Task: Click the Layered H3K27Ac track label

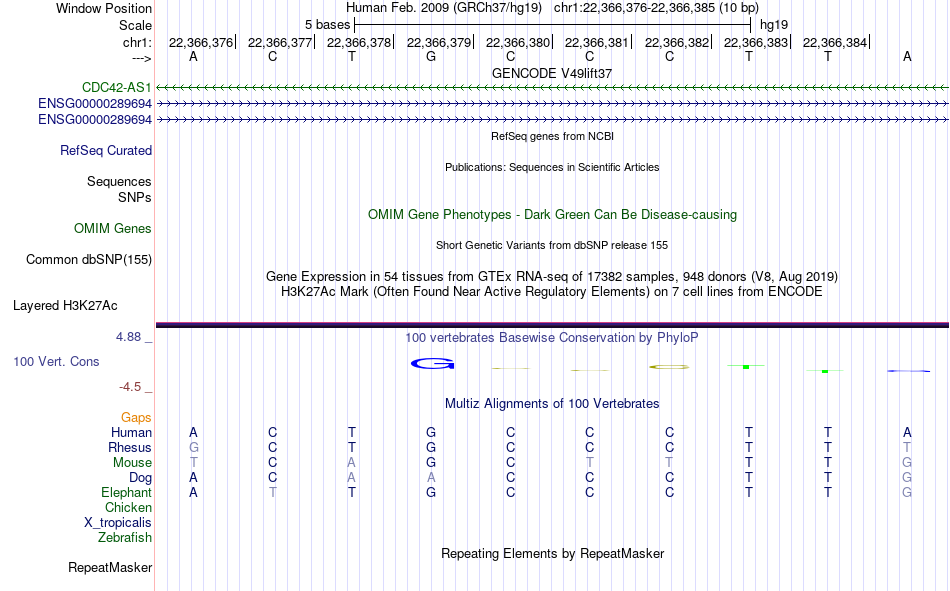Action: tap(65, 306)
